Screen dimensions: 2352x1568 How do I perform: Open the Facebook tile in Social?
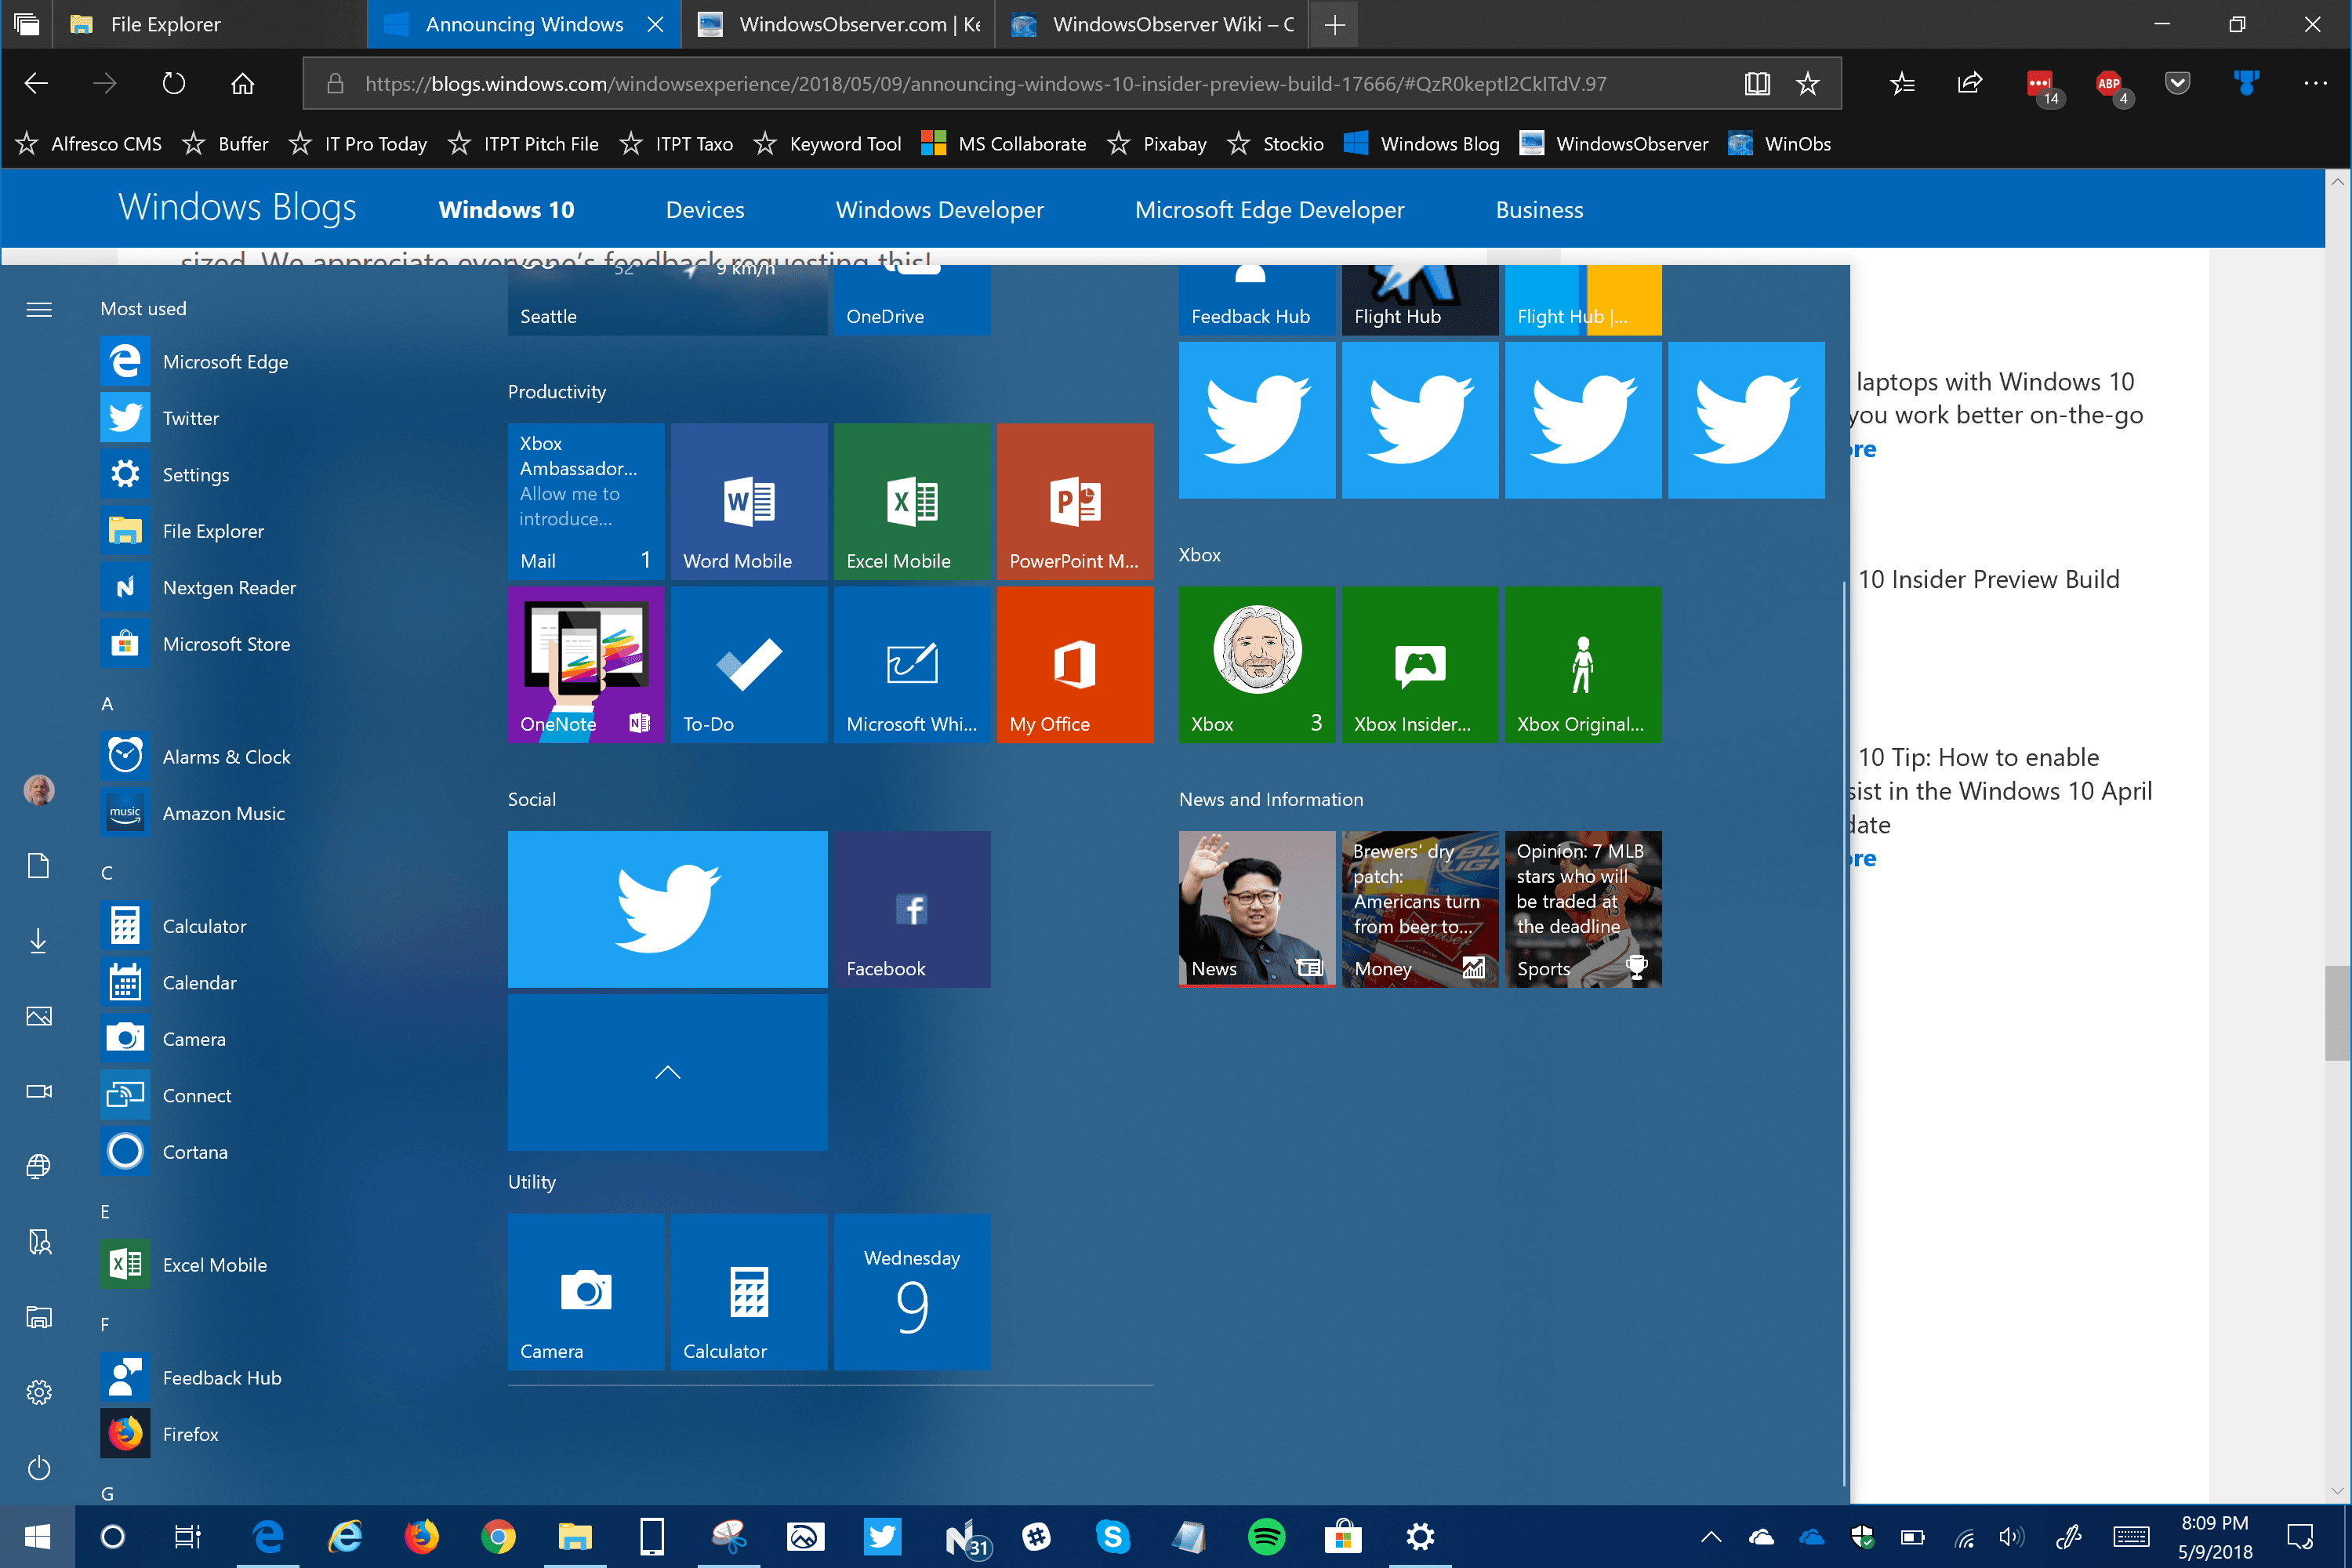click(x=912, y=909)
